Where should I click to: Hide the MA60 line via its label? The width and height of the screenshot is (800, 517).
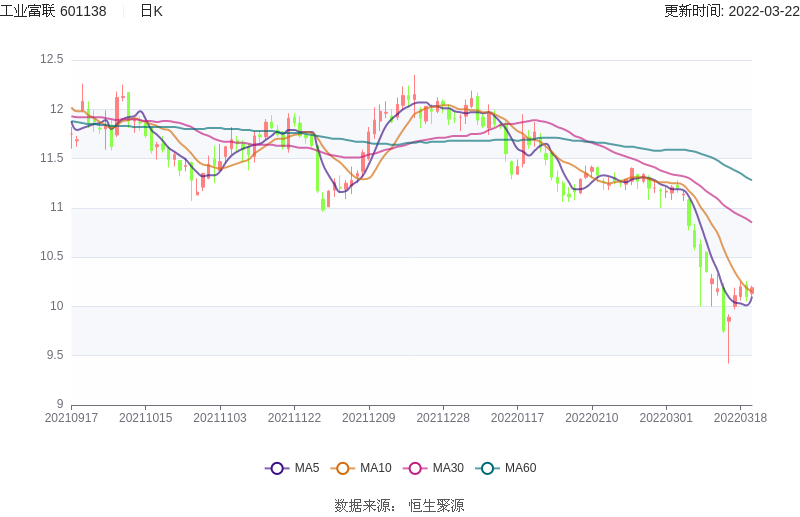[x=520, y=468]
